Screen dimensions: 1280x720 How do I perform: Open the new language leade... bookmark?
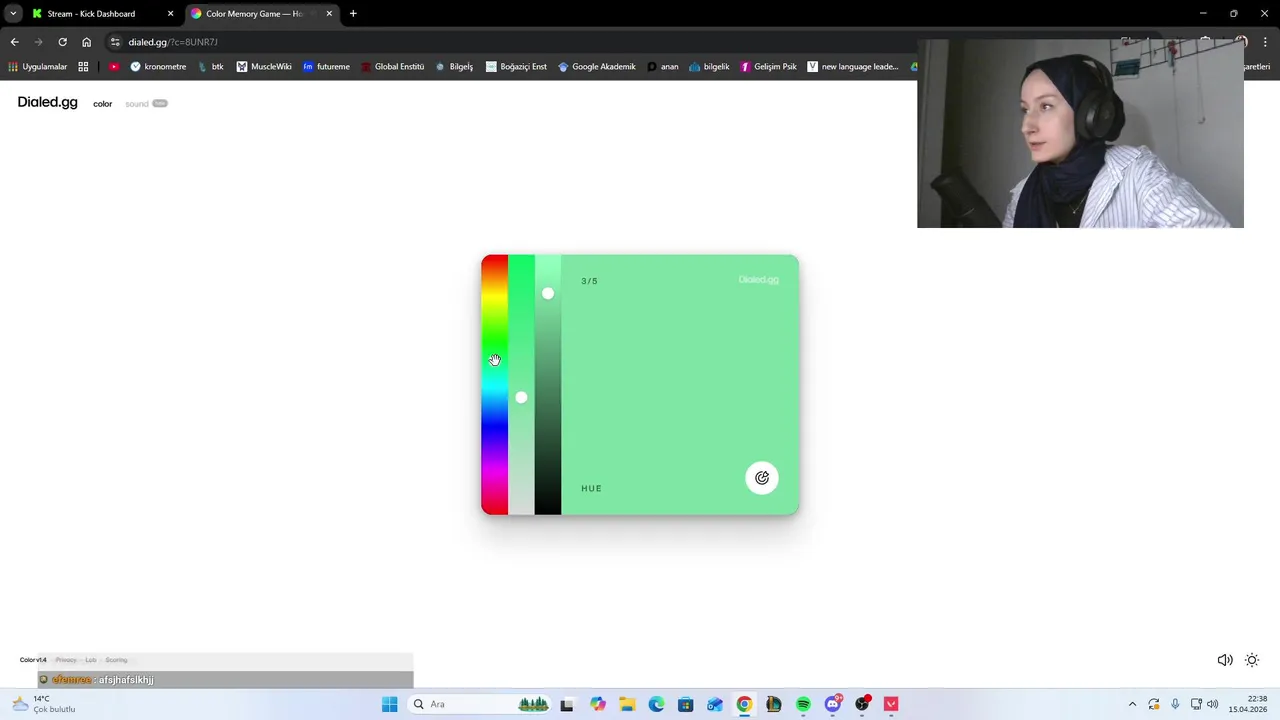pyautogui.click(x=853, y=67)
